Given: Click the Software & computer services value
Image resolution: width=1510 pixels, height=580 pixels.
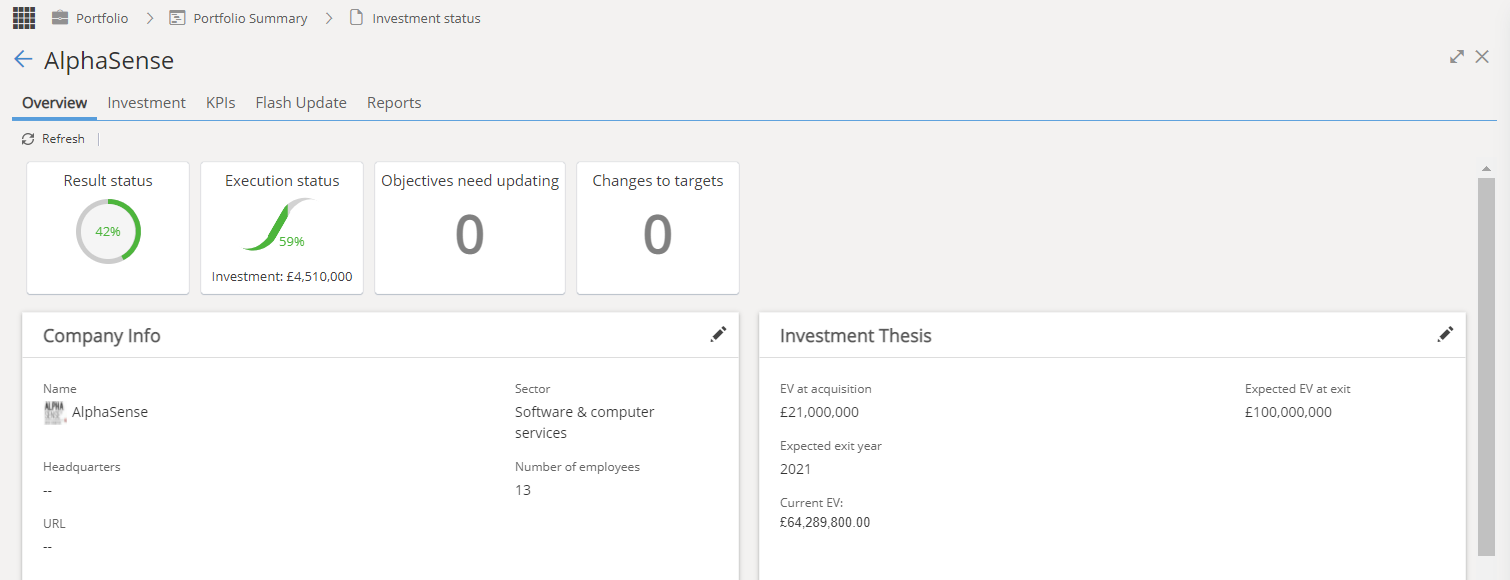Looking at the screenshot, I should [x=585, y=422].
